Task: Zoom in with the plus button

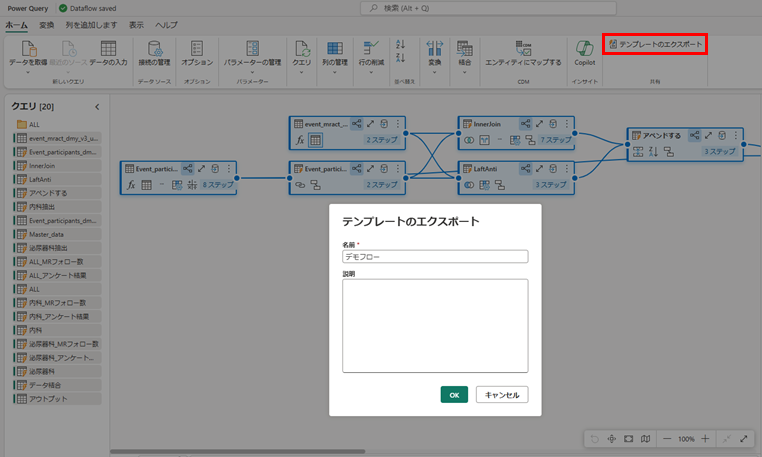Action: (705, 439)
